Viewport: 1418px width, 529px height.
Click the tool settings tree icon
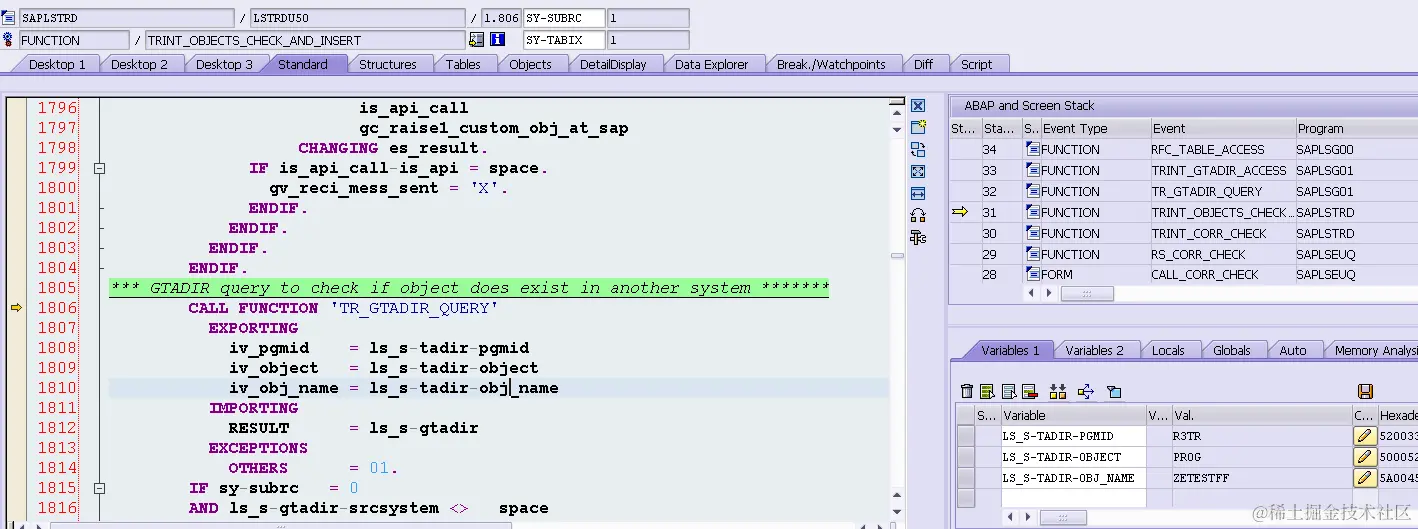918,237
